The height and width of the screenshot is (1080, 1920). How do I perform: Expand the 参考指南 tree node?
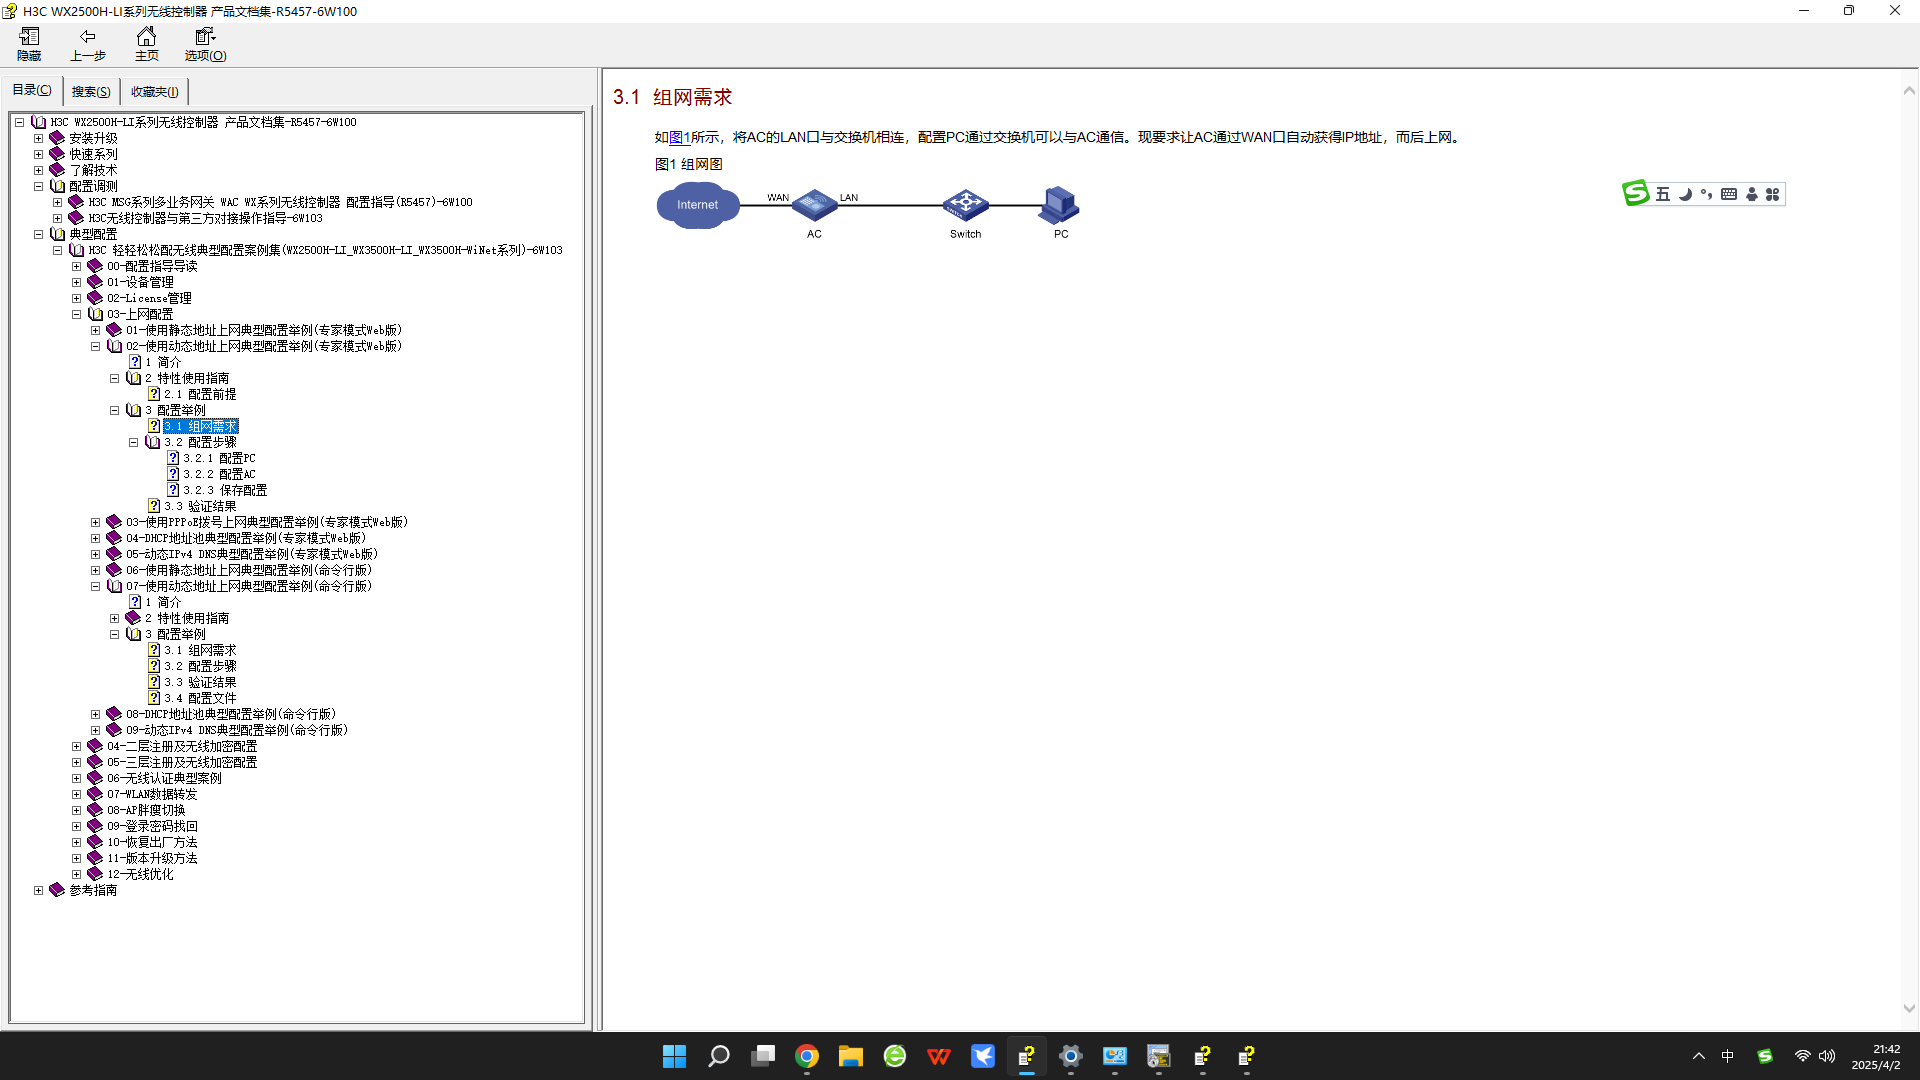(x=39, y=890)
